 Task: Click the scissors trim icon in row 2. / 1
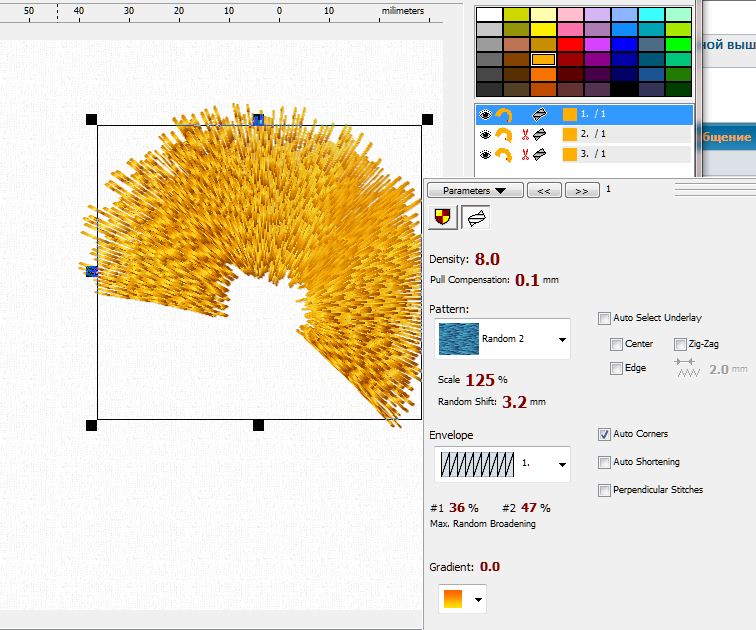coord(525,134)
